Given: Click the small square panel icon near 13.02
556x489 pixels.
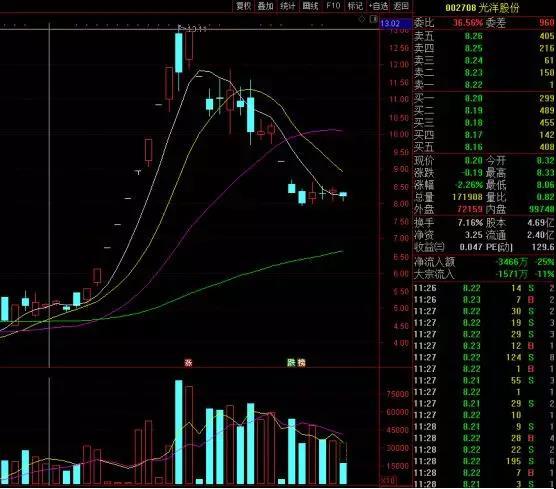Looking at the screenshot, I should (x=373, y=20).
